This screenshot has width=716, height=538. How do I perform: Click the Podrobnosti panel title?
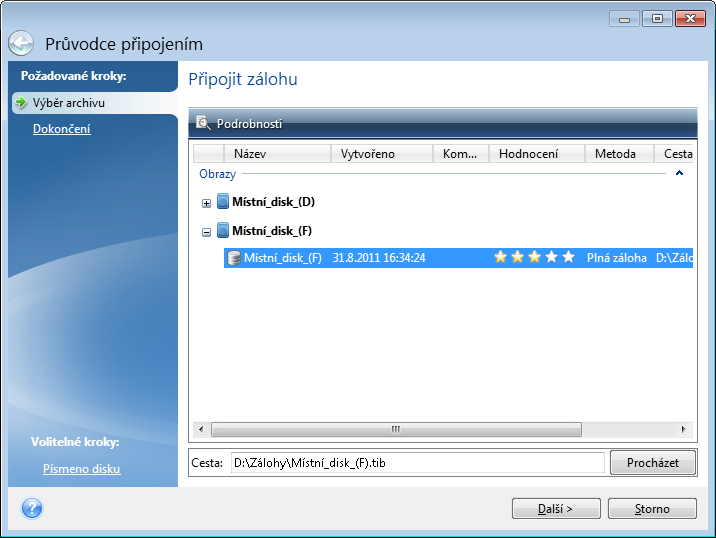click(249, 124)
